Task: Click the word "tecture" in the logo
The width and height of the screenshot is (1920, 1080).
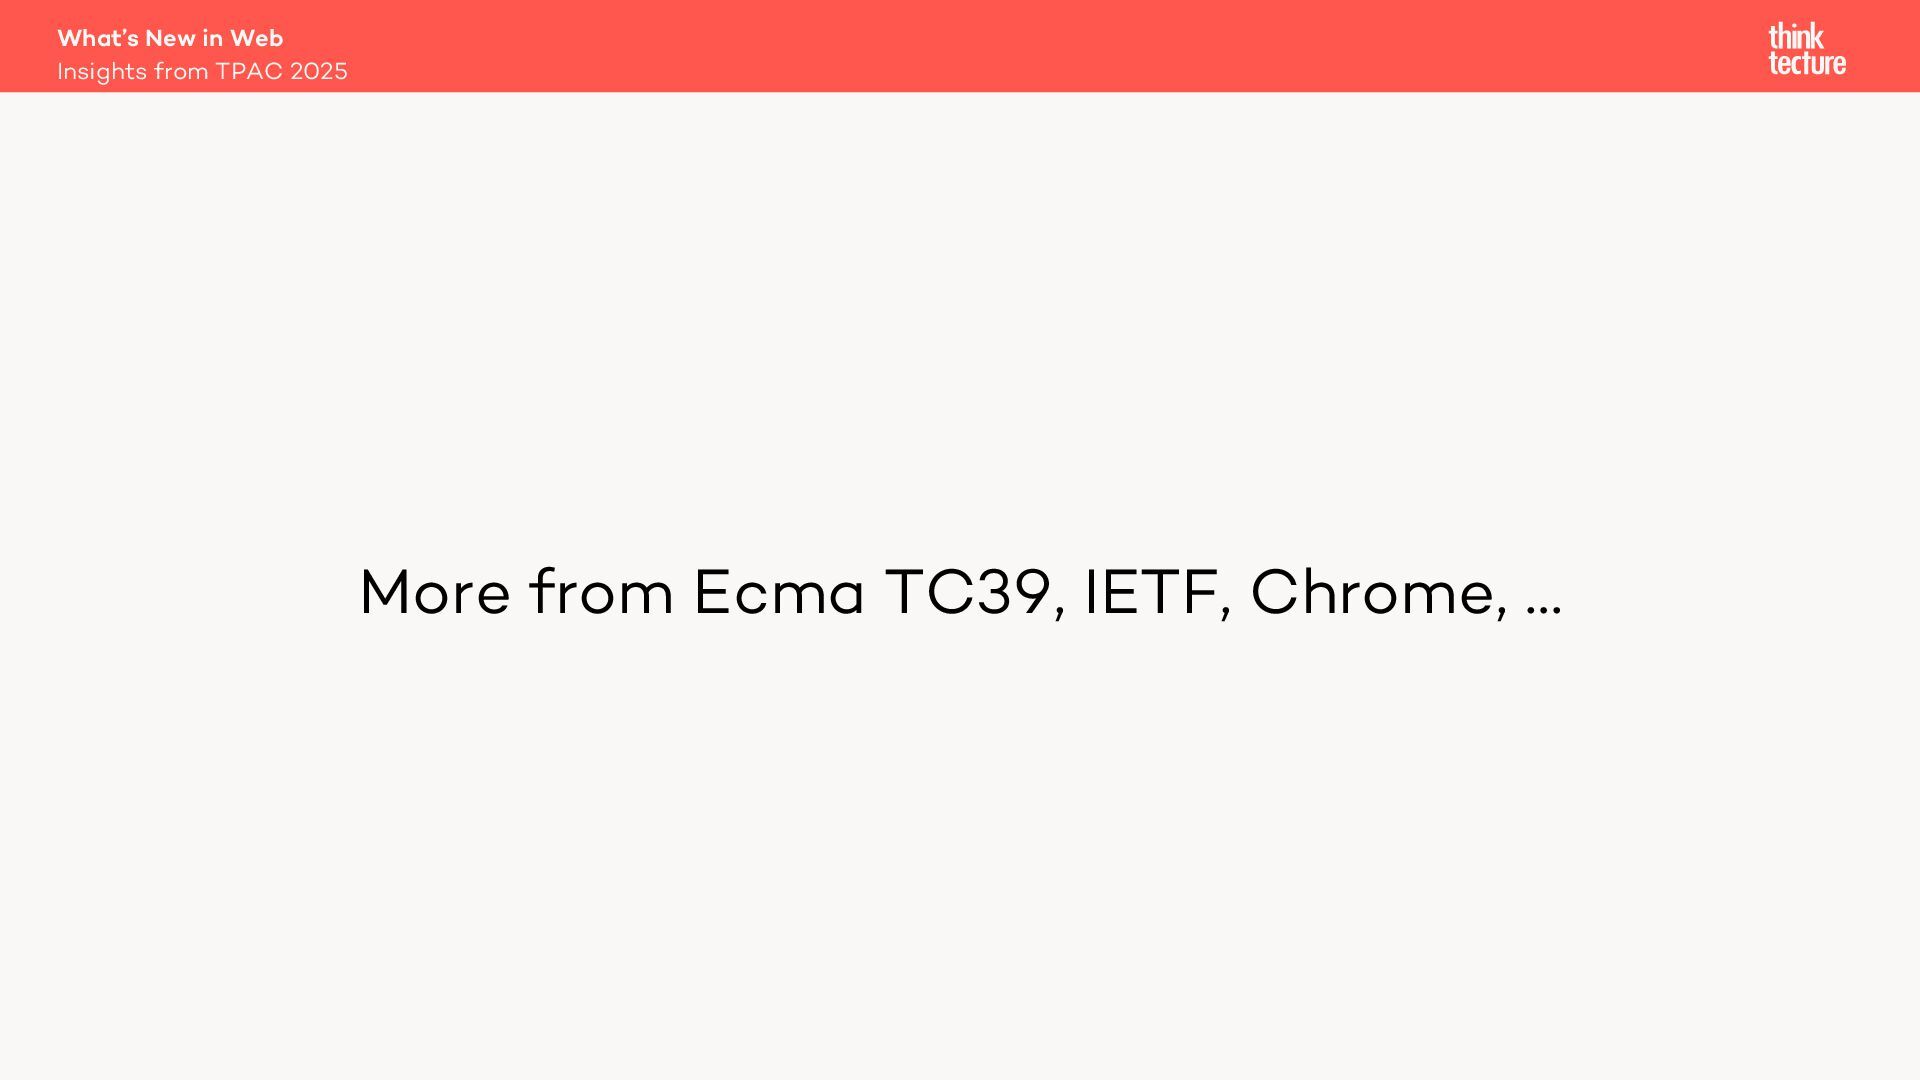Action: 1806,63
